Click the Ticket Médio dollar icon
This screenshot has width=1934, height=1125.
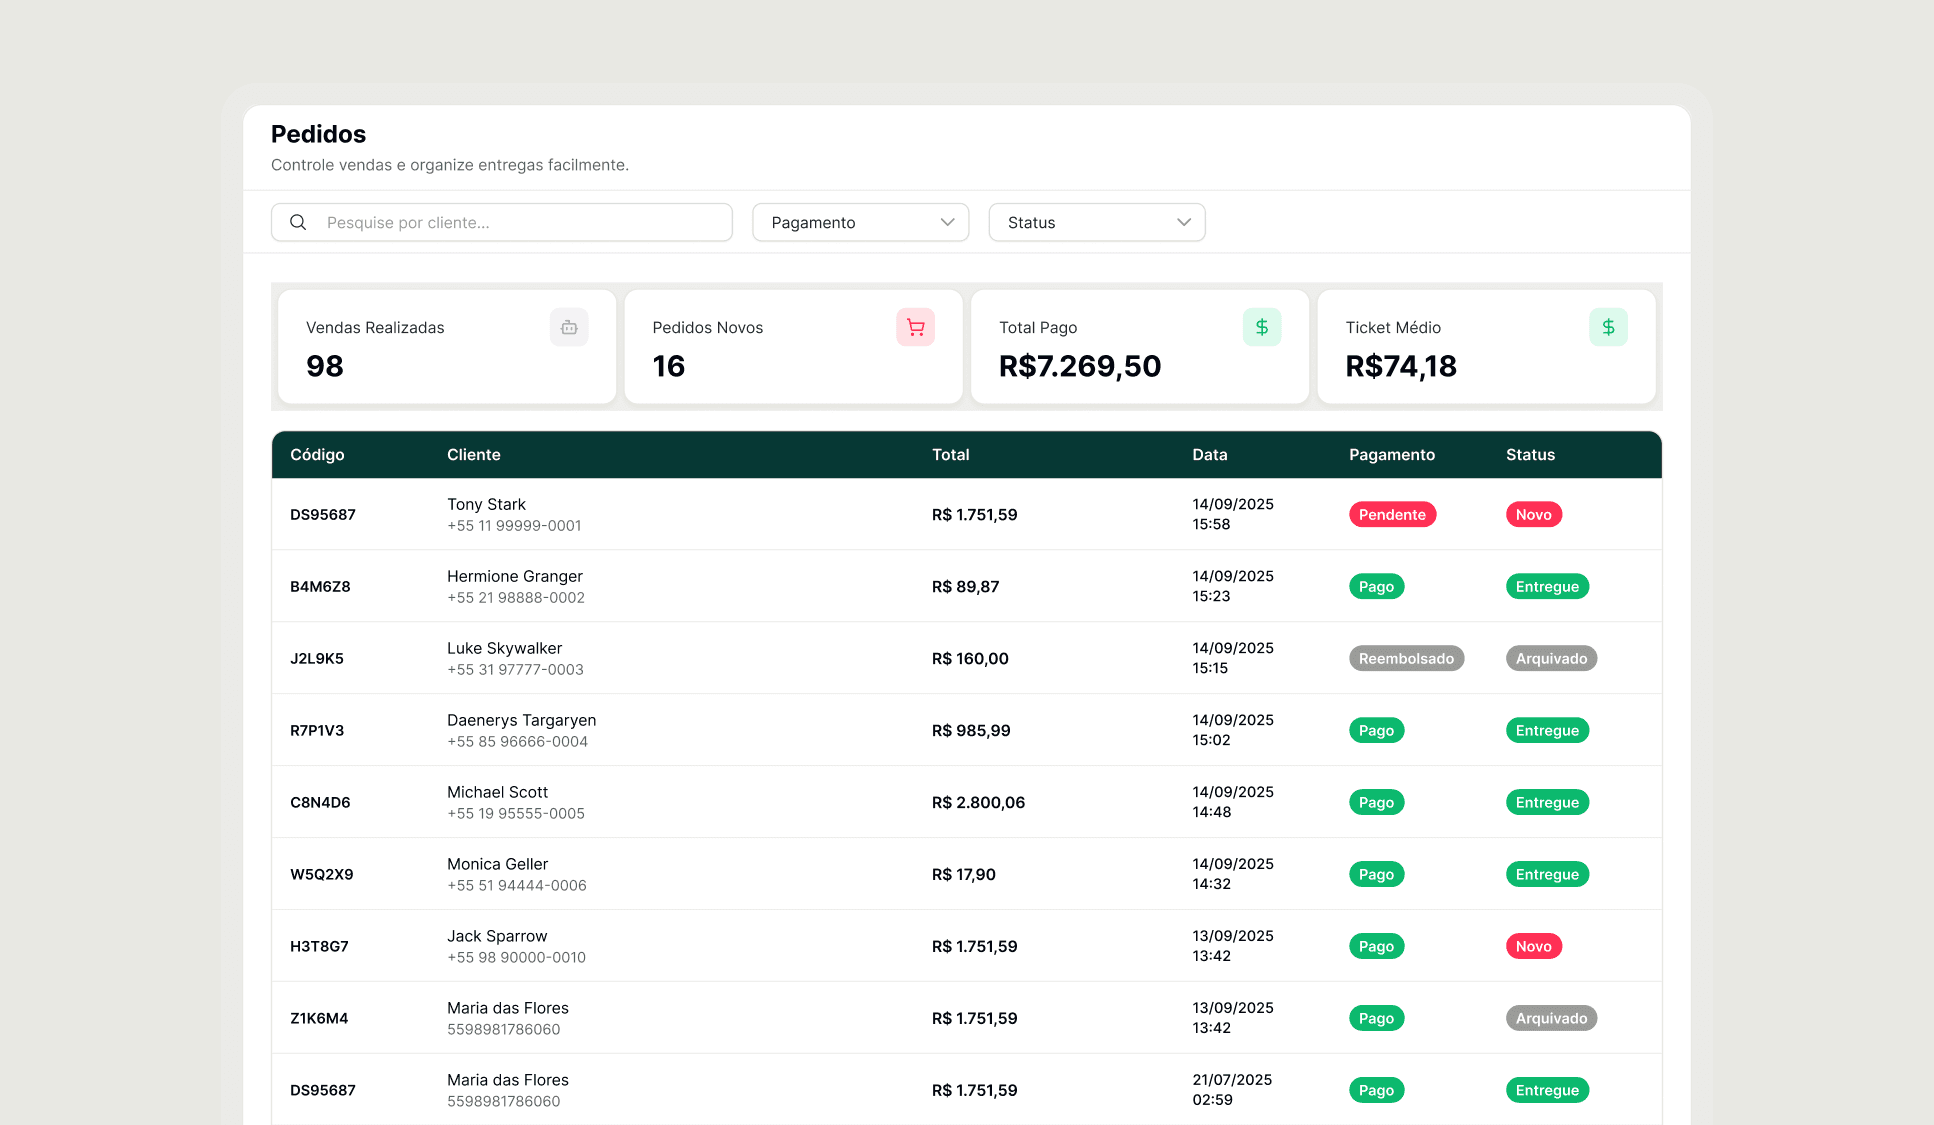pos(1608,327)
